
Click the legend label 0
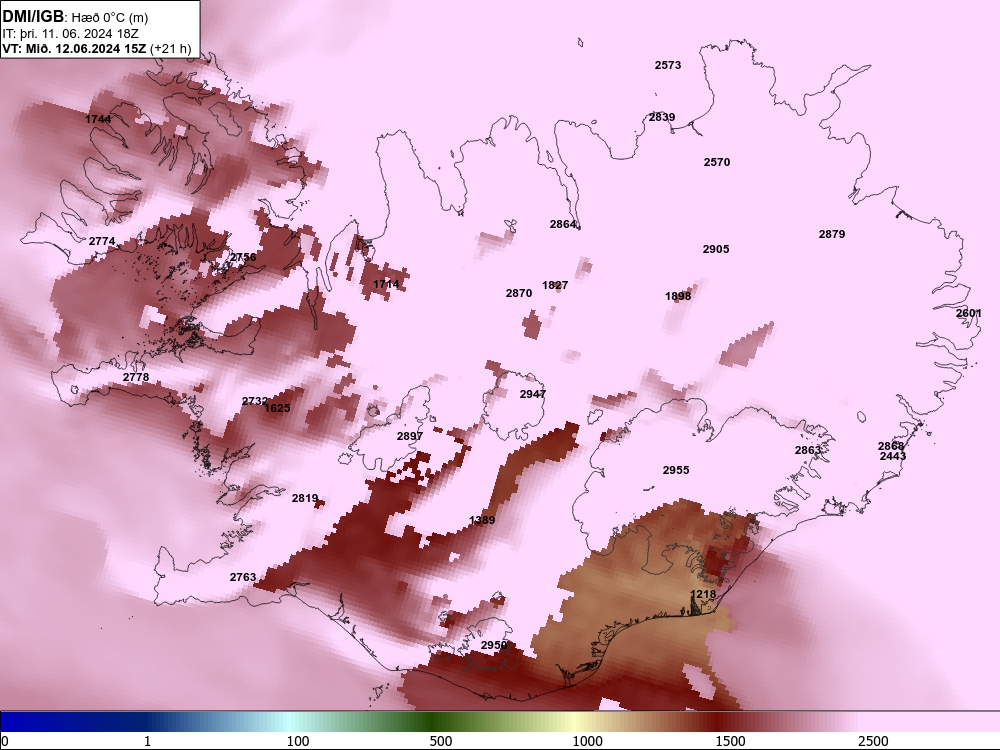[x=5, y=741]
